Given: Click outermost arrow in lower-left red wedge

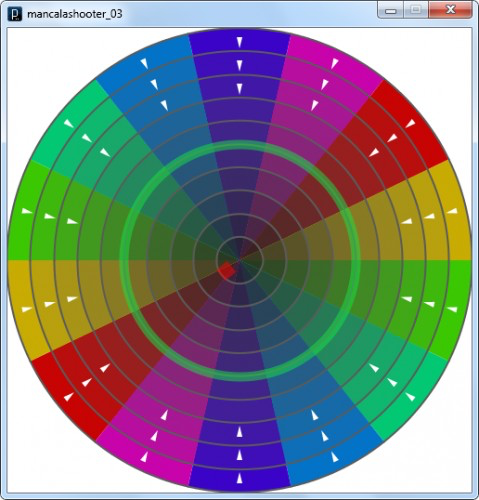Looking at the screenshot, I should [x=69, y=397].
